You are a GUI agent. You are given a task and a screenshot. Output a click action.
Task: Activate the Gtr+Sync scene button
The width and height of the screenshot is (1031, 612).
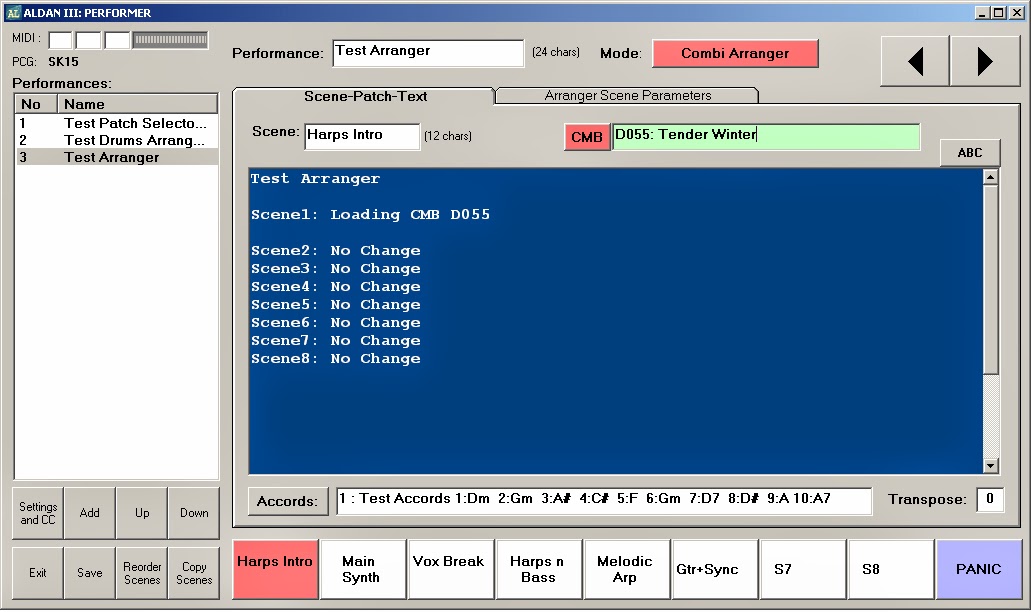pyautogui.click(x=715, y=569)
